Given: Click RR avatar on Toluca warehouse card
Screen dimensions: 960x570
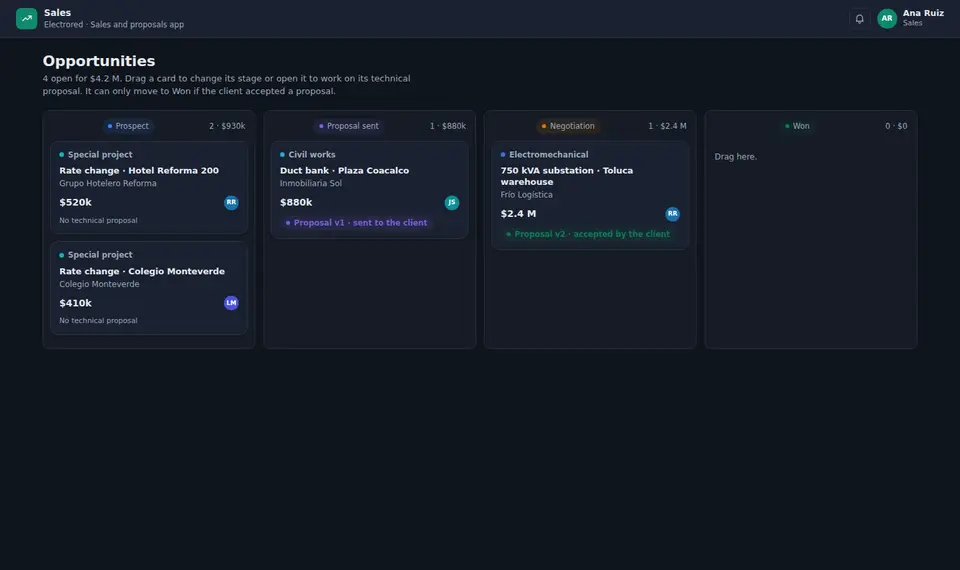Looking at the screenshot, I should (x=672, y=214).
